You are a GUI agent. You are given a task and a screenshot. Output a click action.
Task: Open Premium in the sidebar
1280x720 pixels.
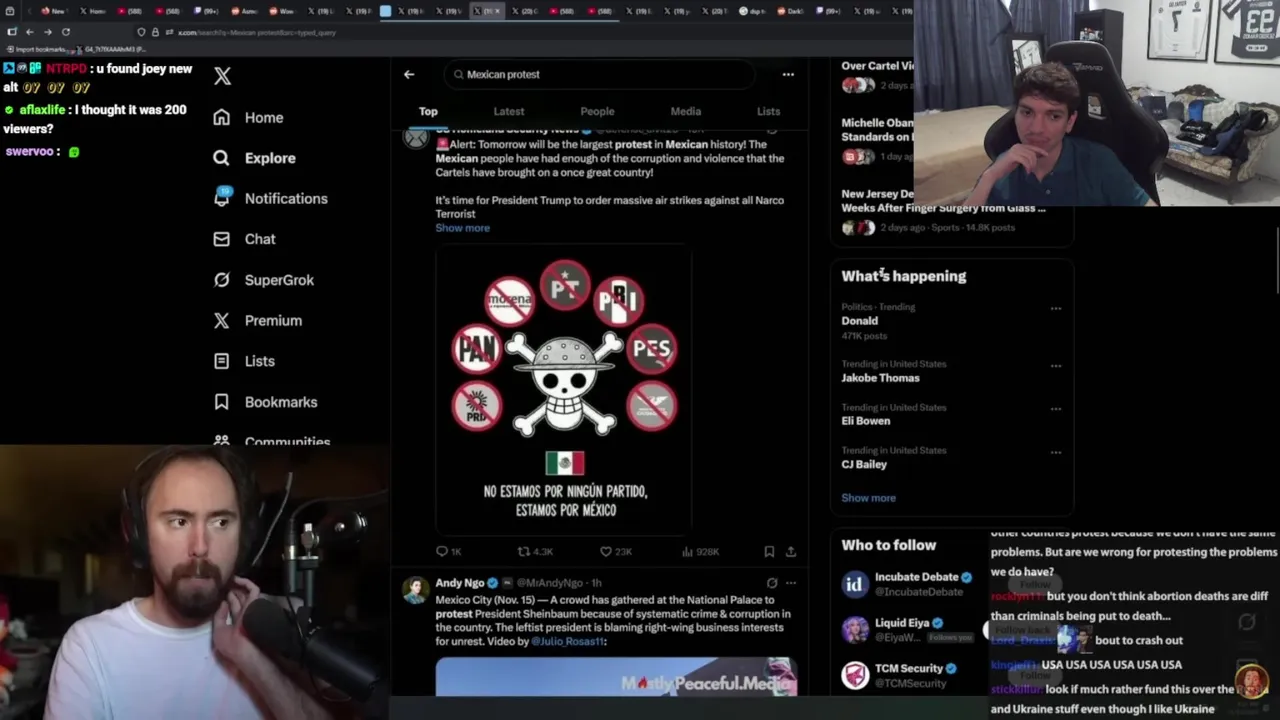(x=273, y=321)
